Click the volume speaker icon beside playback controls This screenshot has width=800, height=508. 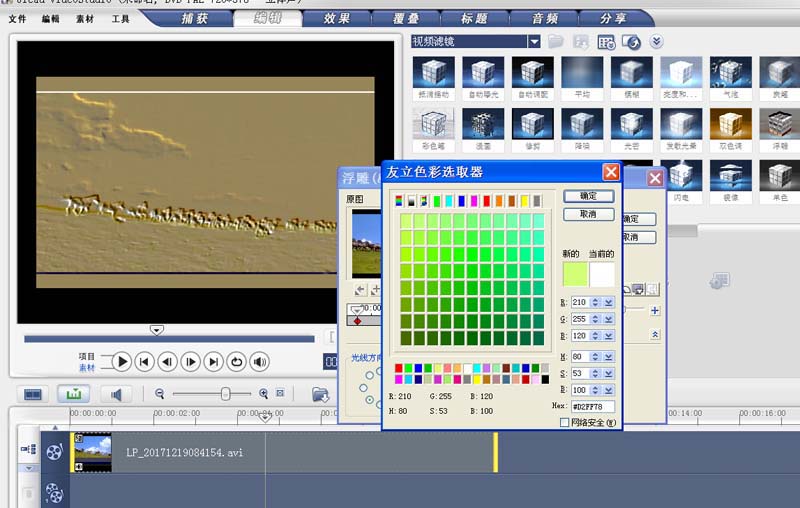point(260,362)
